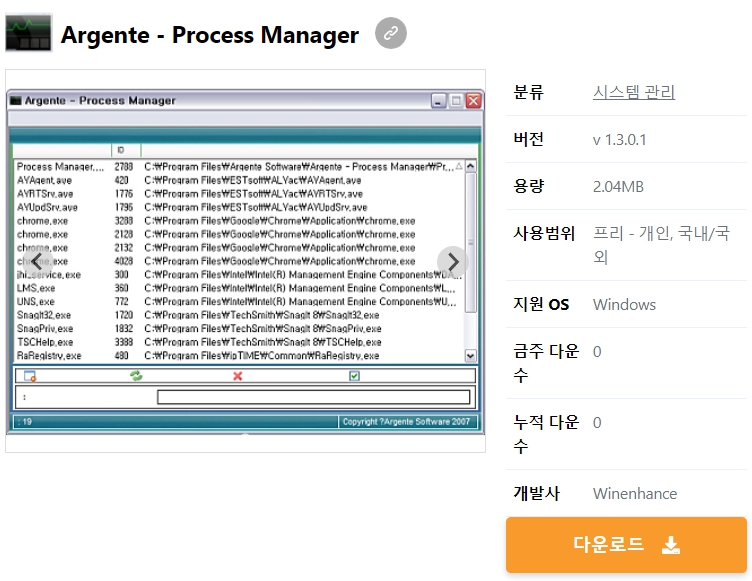Click the developer name Winenhance
Image resolution: width=752 pixels, height=581 pixels.
634,493
